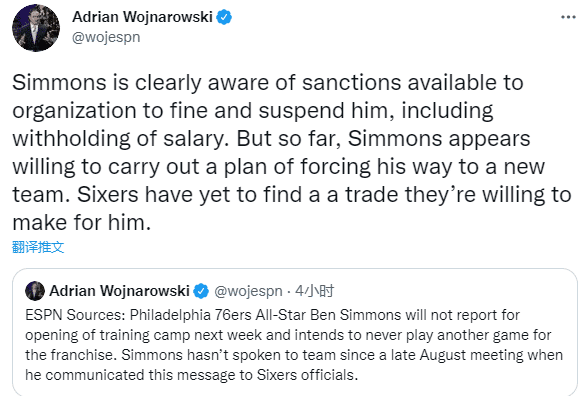Open the three-dot more options menu
Screen dimensions: 583x396
(x=568, y=17)
